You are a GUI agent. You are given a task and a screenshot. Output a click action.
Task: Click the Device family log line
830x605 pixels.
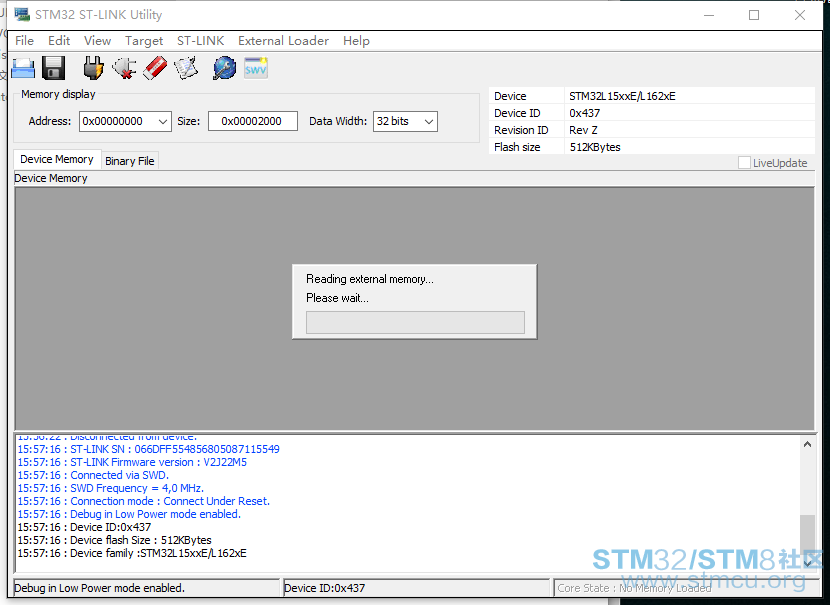(132, 553)
